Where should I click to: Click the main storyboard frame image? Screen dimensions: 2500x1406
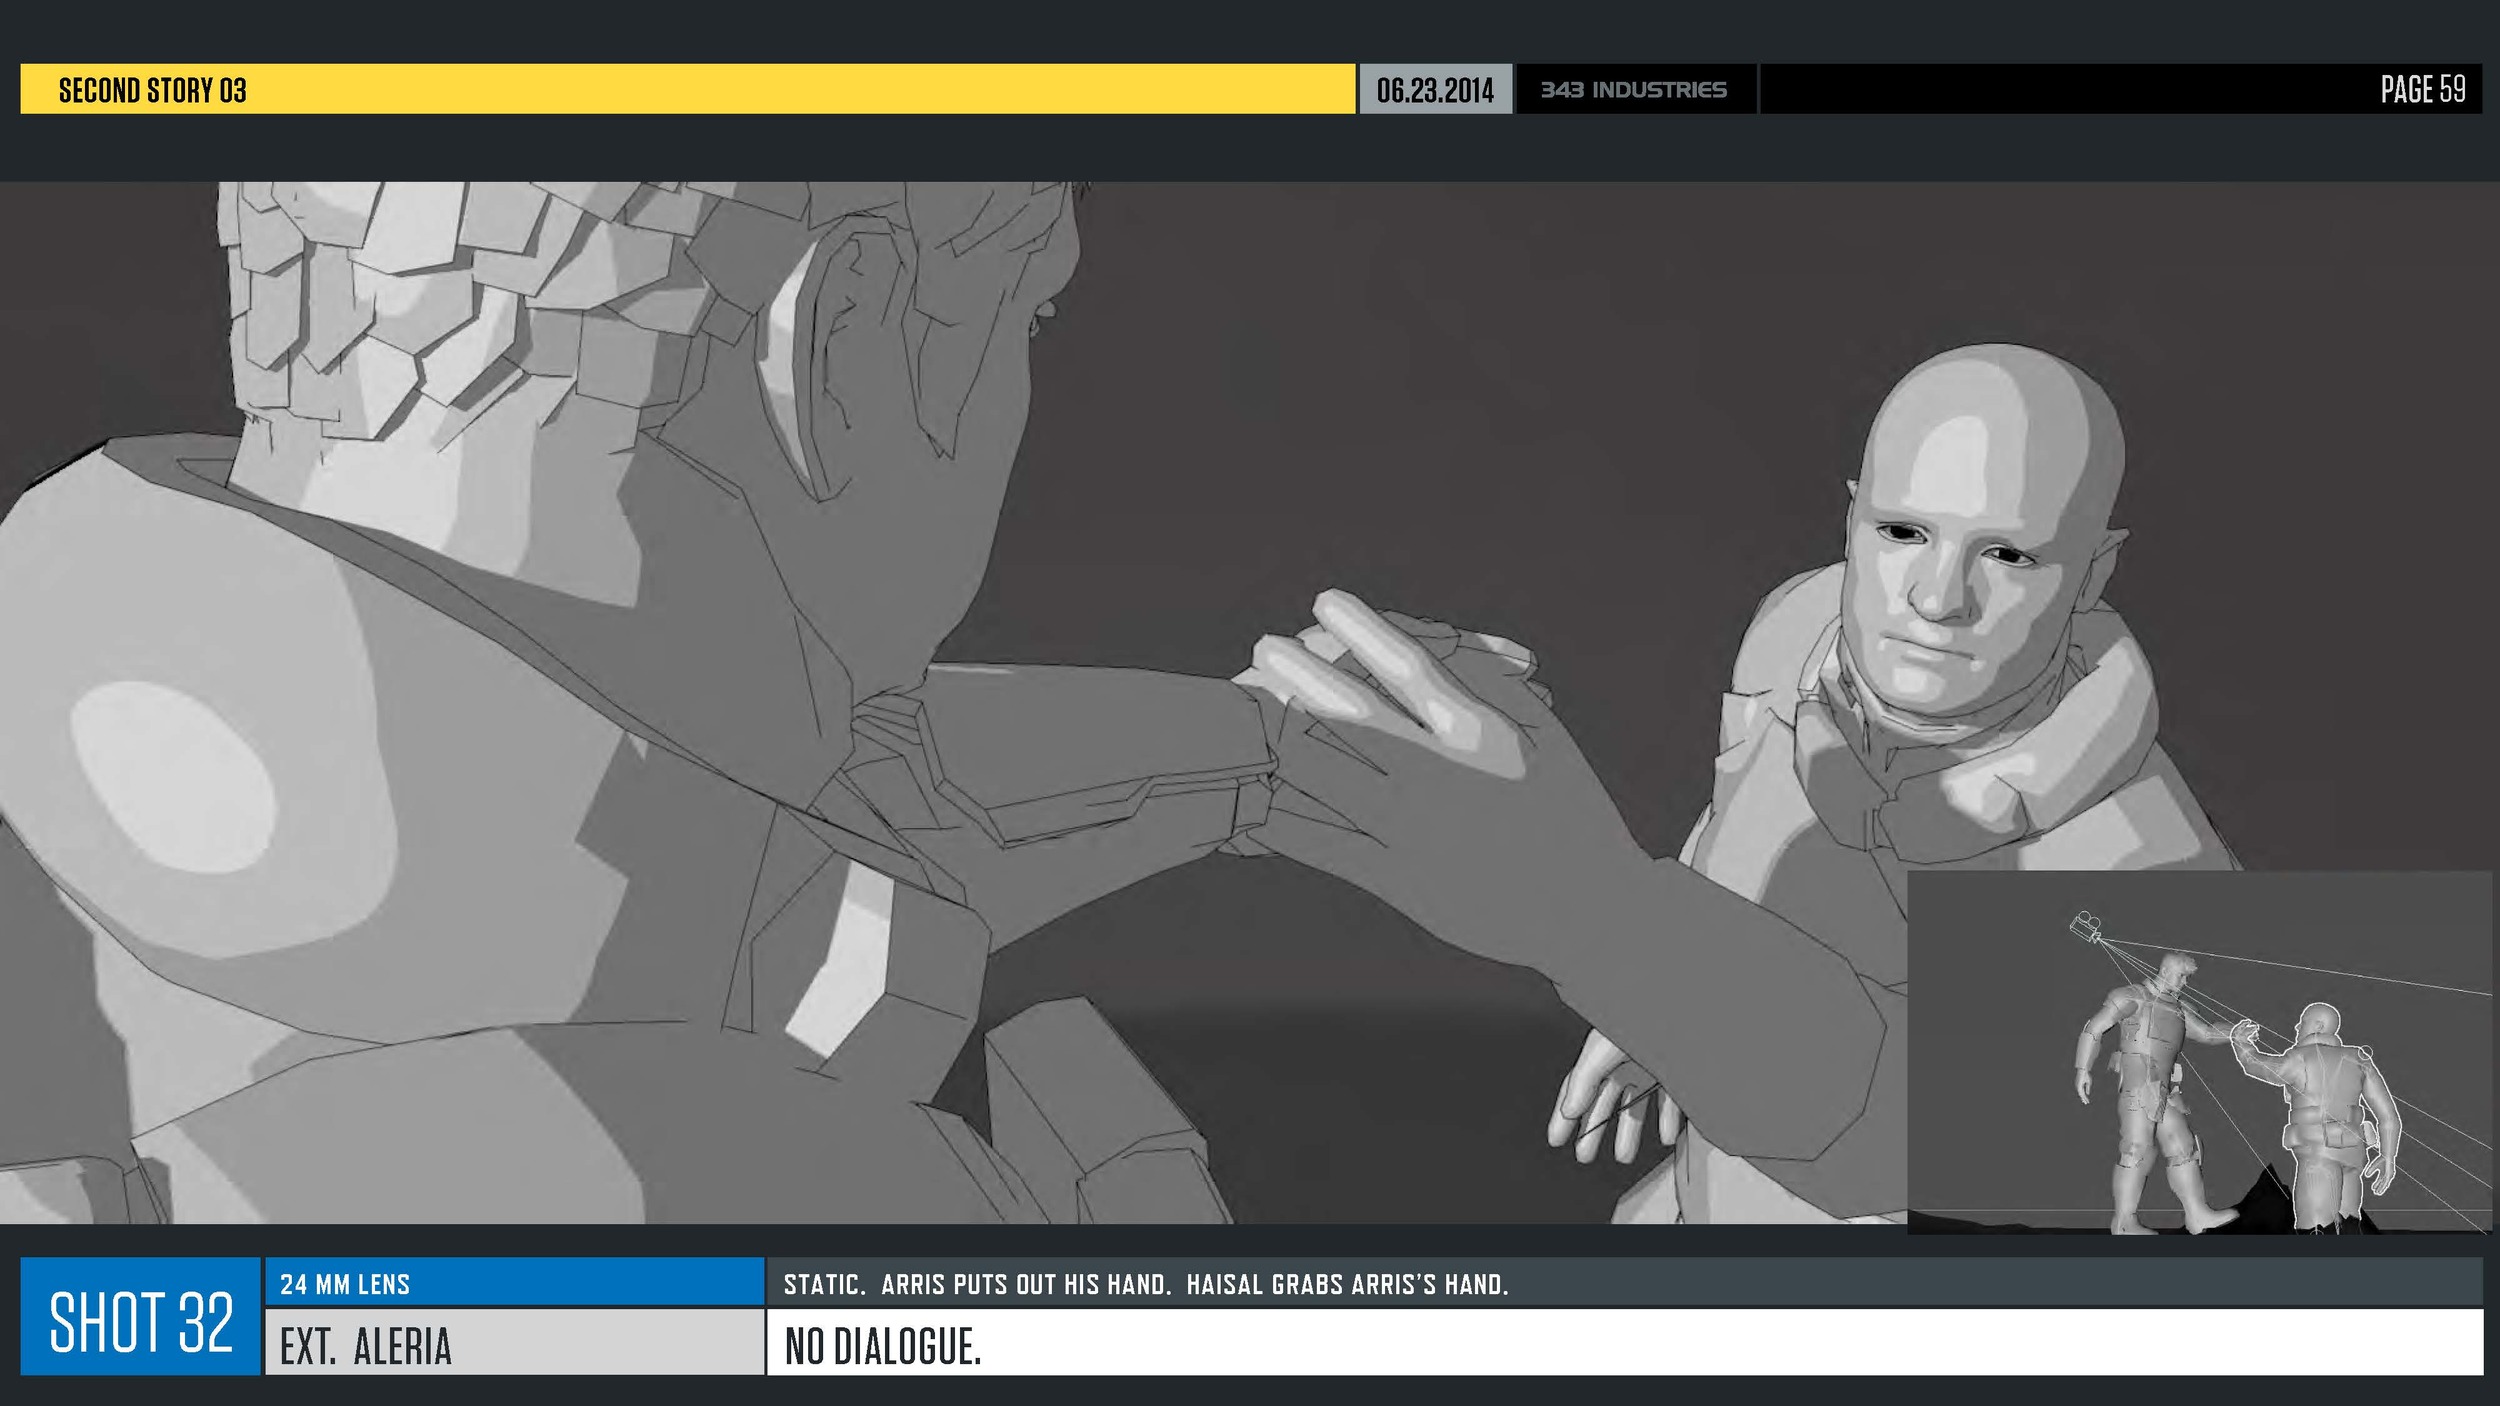pyautogui.click(x=1250, y=702)
